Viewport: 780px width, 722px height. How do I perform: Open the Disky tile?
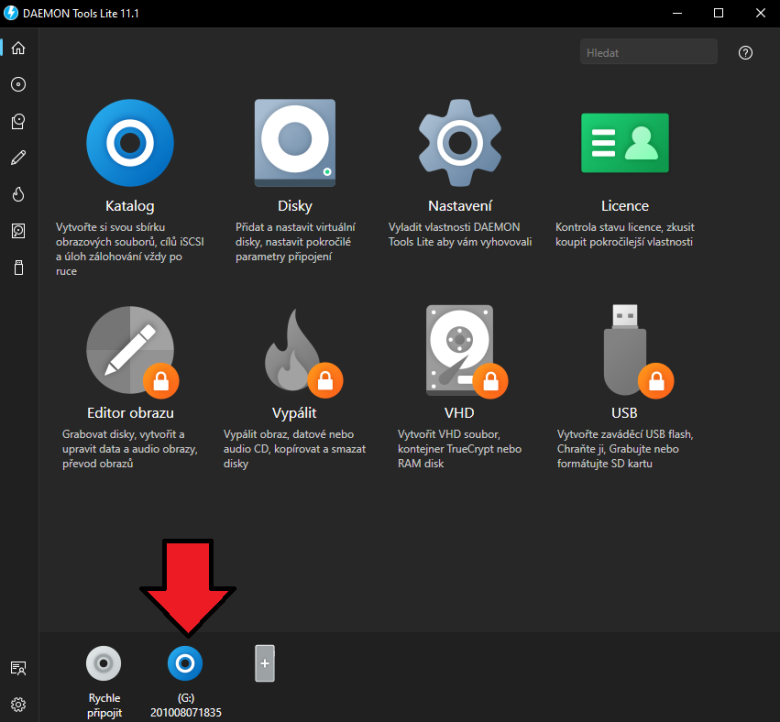[295, 143]
